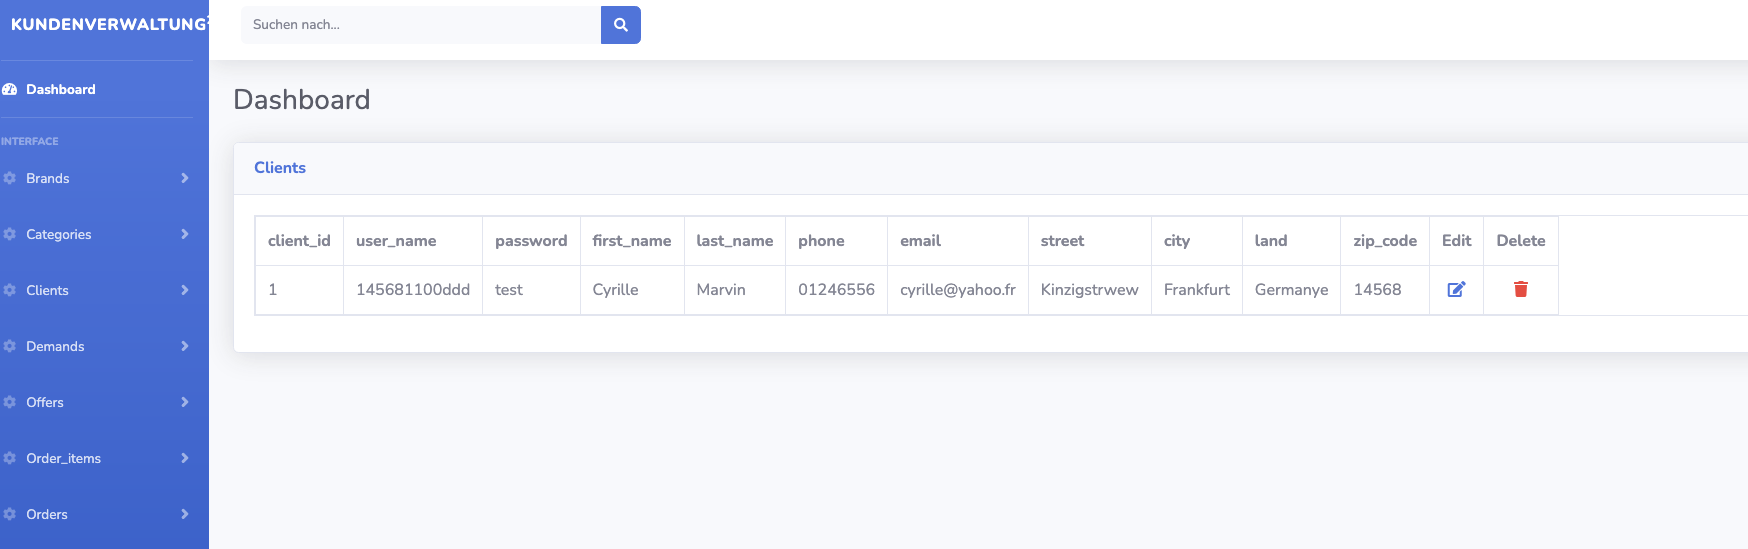Click the gear icon beside Brands
This screenshot has height=549, width=1748.
10,178
